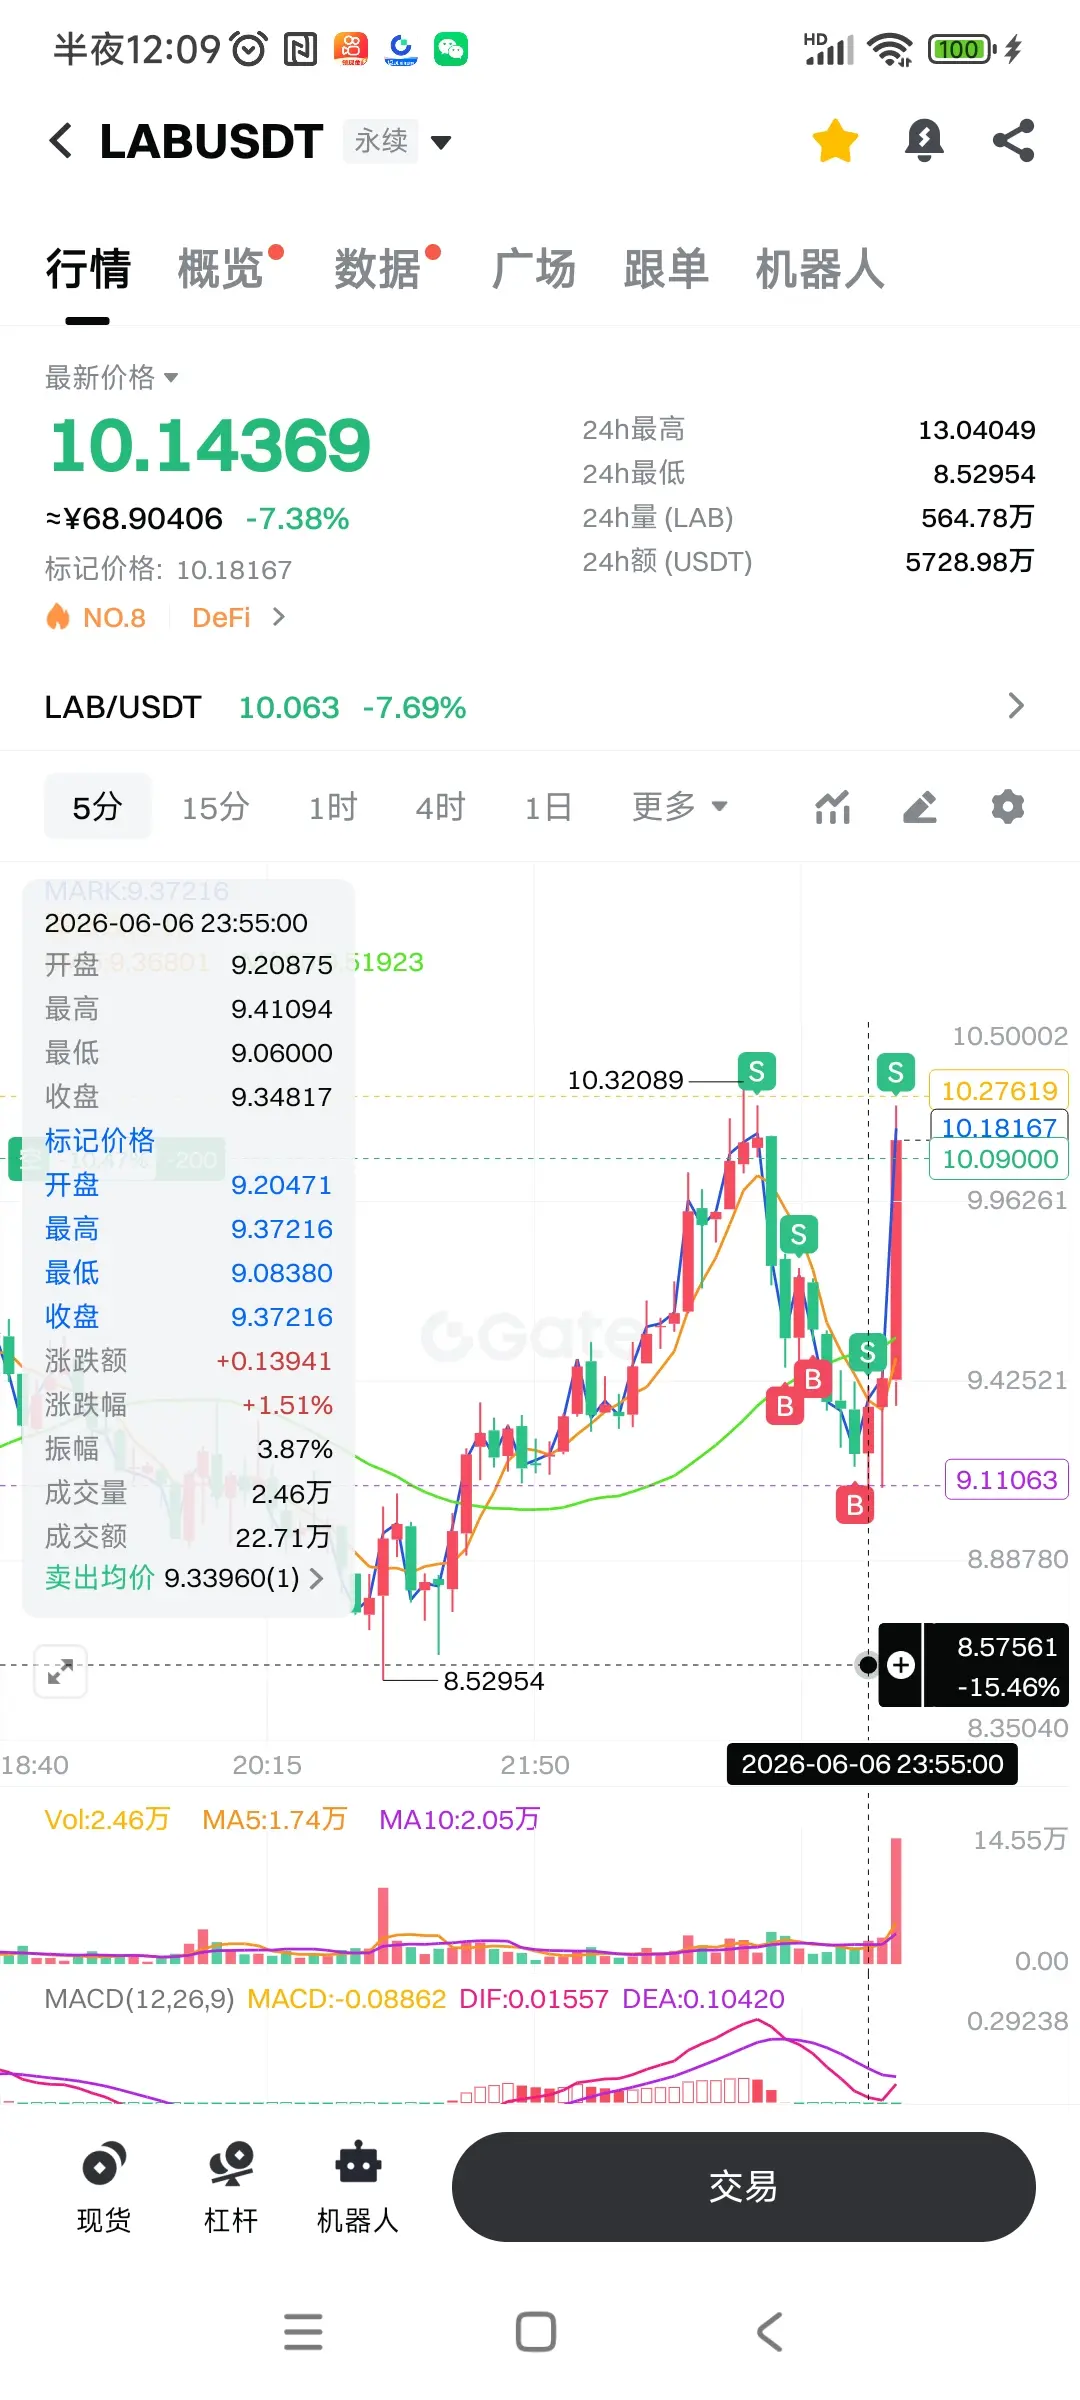The height and width of the screenshot is (2400, 1080).
Task: Open the 卖出均价 9.33960(1) detail
Action: pos(184,1578)
